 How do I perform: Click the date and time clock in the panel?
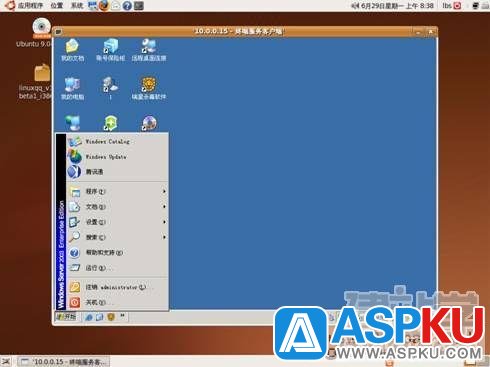[397, 6]
